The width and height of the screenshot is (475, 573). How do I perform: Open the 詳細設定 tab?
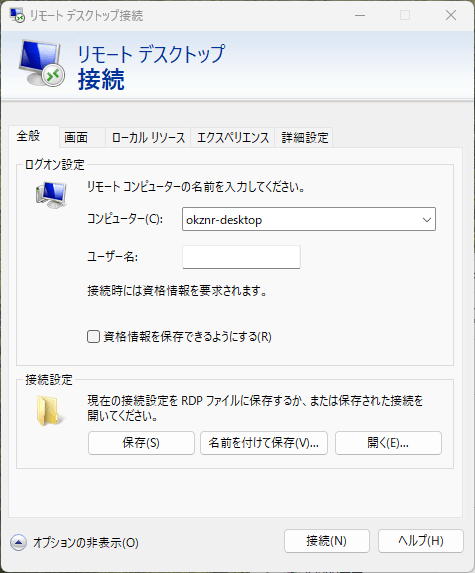click(x=304, y=138)
